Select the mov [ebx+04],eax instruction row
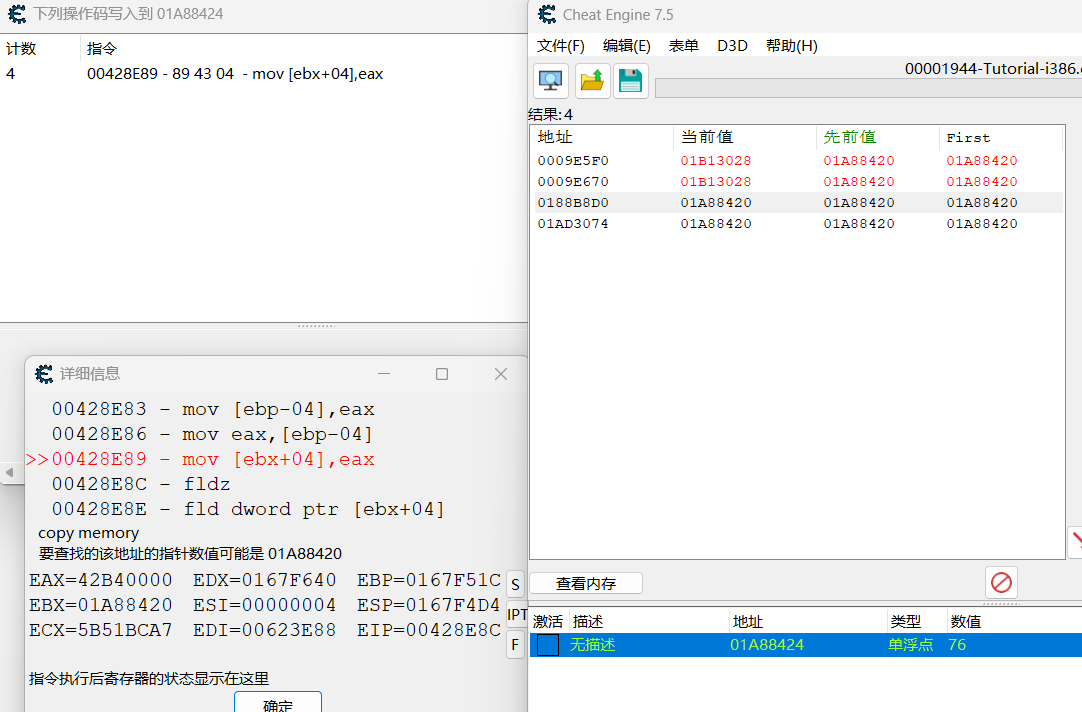The image size is (1082, 712). tap(235, 74)
